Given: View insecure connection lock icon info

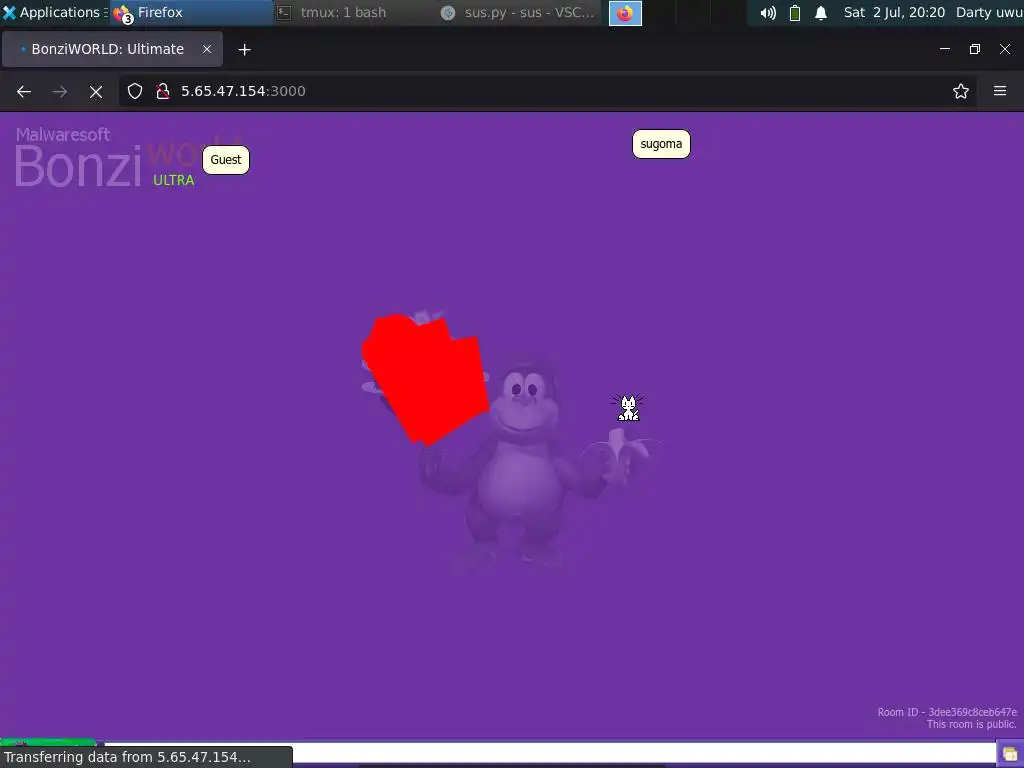Looking at the screenshot, I should pos(163,91).
